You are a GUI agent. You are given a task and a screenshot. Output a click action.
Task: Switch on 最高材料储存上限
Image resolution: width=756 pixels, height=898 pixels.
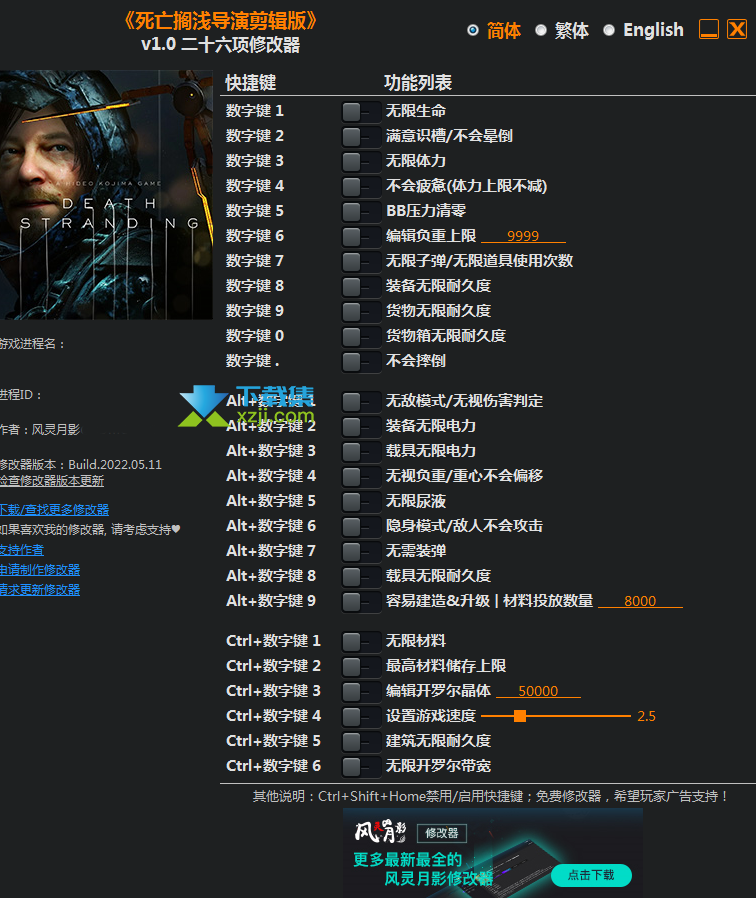click(361, 667)
